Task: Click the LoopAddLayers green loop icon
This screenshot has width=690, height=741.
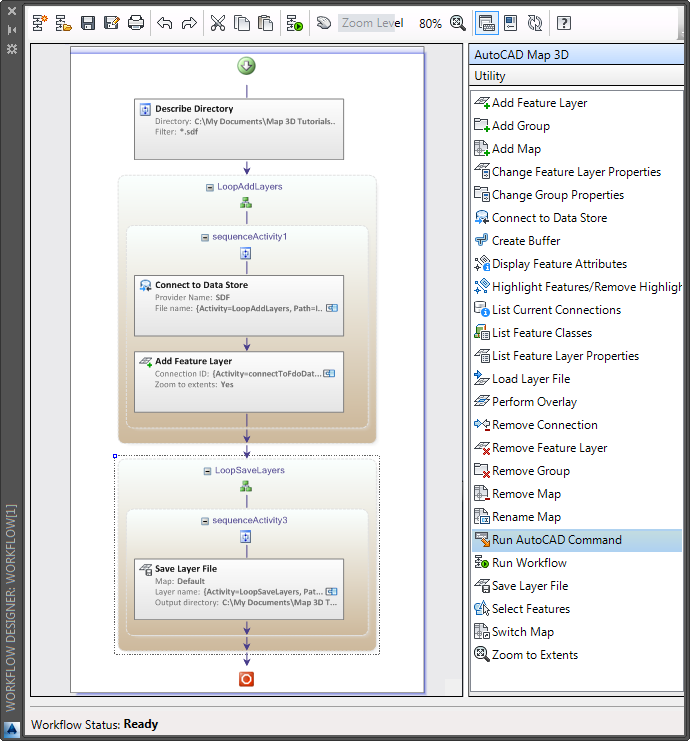Action: coord(246,203)
